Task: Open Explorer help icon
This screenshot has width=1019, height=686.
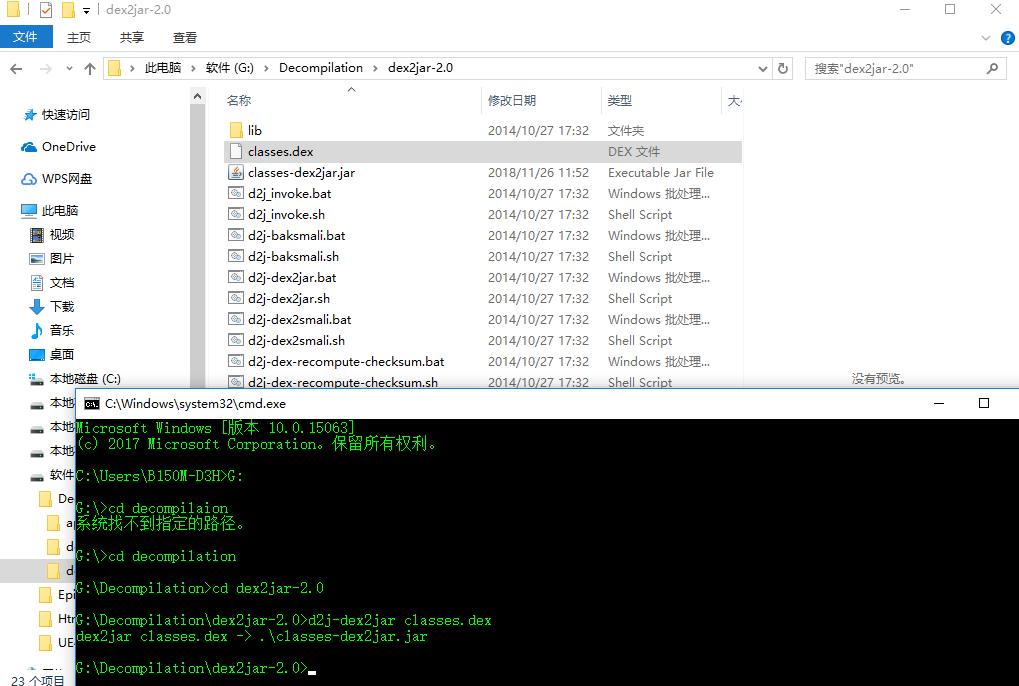Action: [x=1007, y=38]
